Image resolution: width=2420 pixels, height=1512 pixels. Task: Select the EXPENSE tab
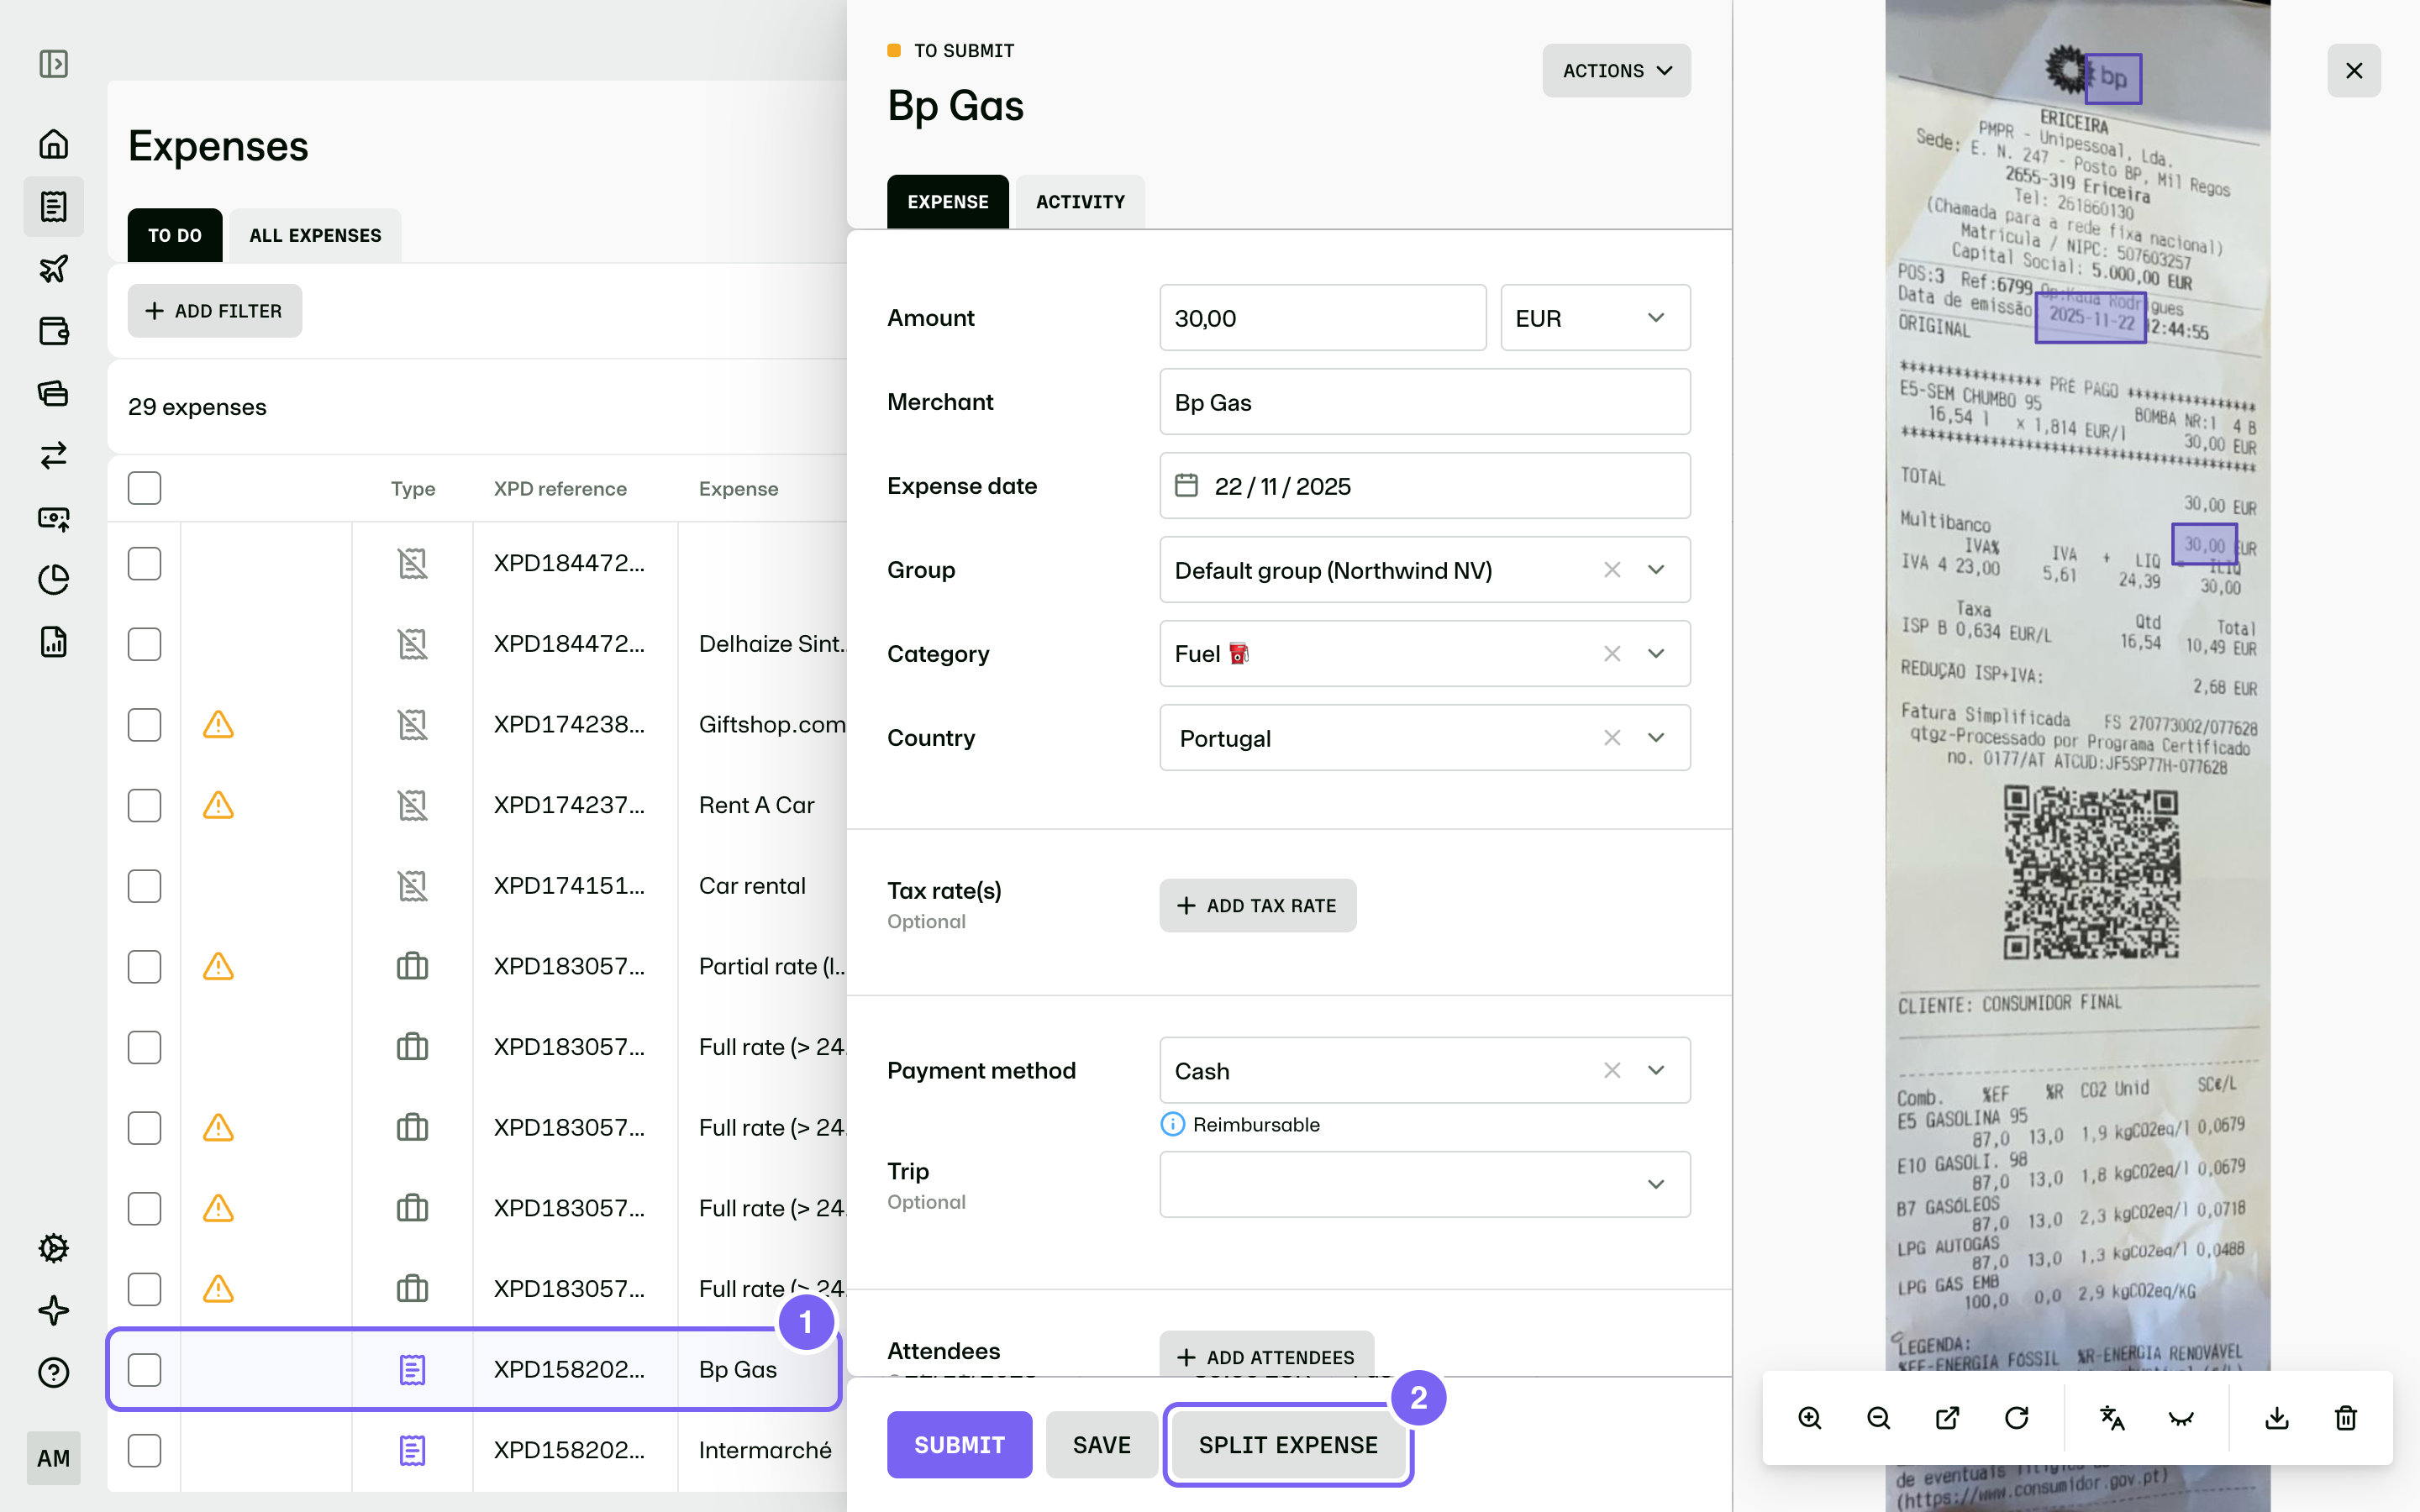pyautogui.click(x=948, y=202)
